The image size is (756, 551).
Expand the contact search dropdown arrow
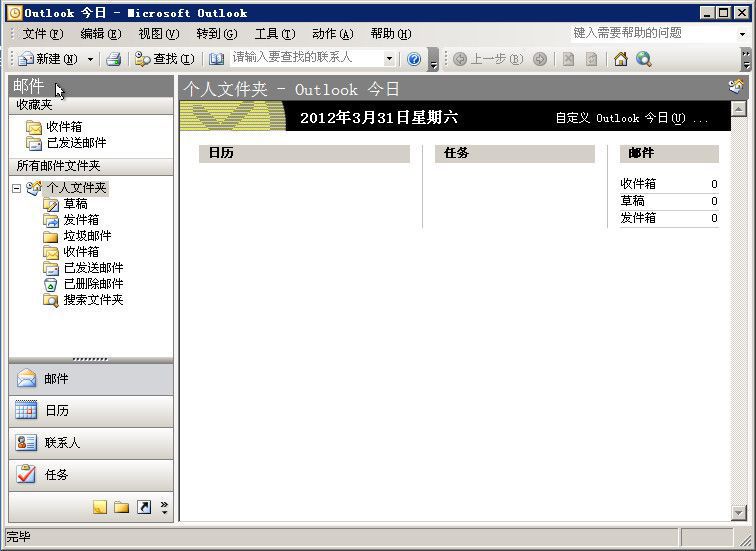tap(389, 59)
